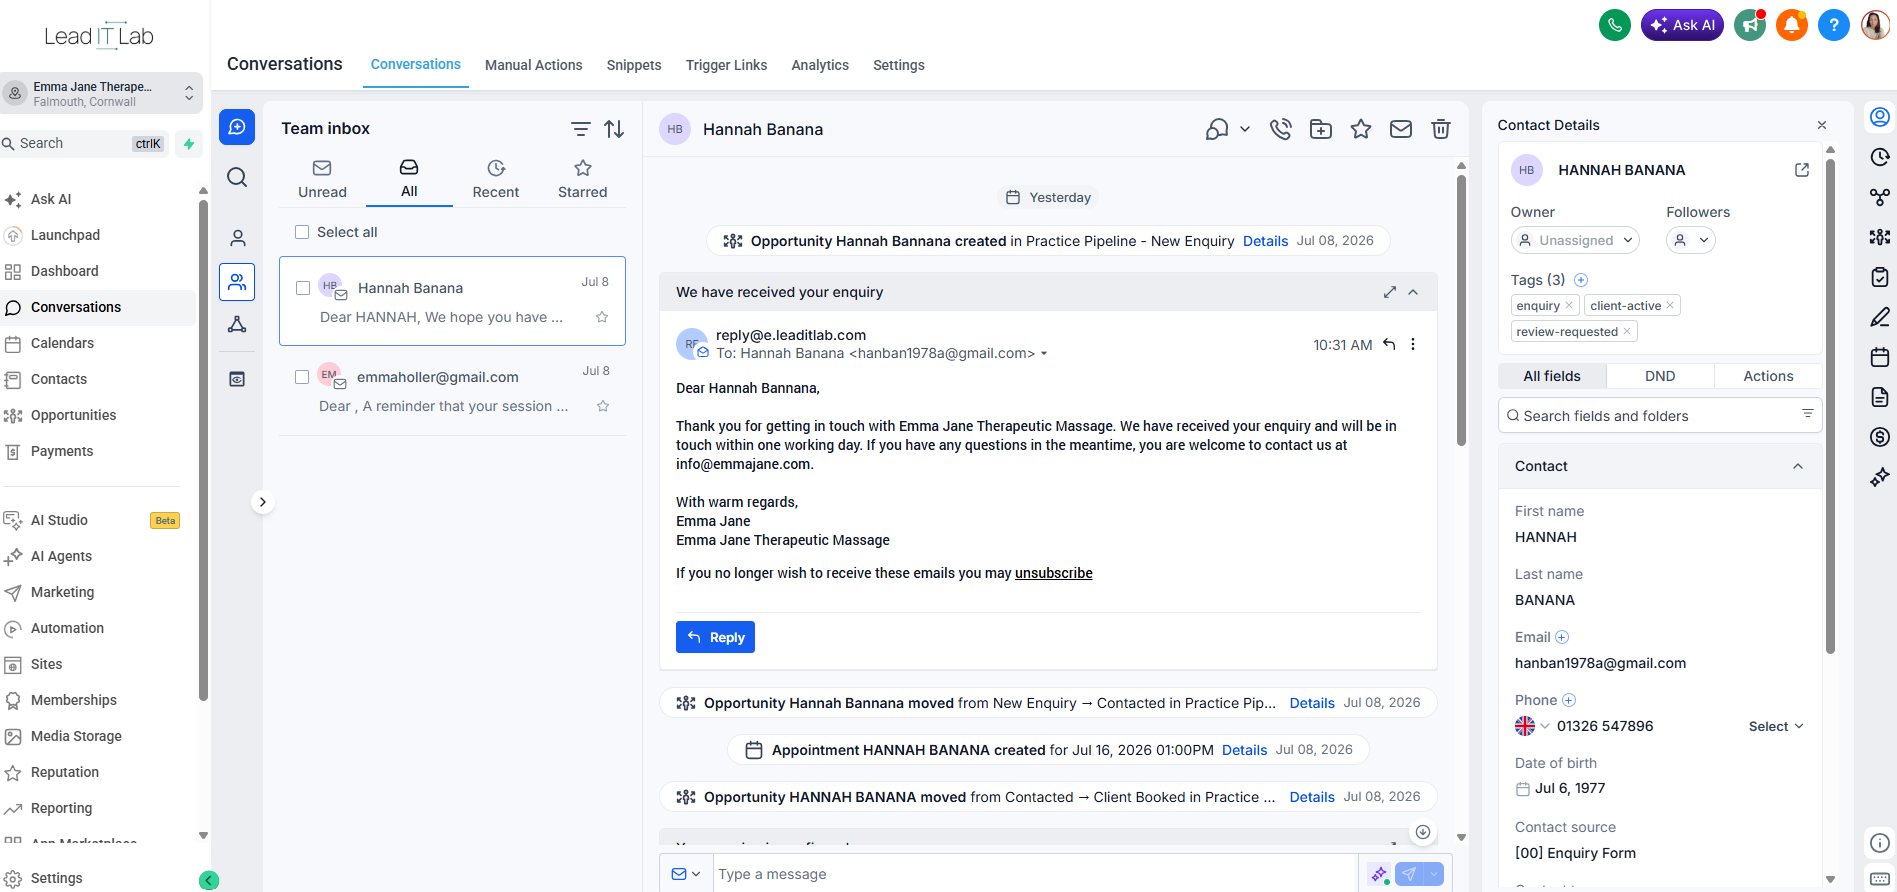Switch location Emma Jane Therapeutic dropdown

coord(101,93)
